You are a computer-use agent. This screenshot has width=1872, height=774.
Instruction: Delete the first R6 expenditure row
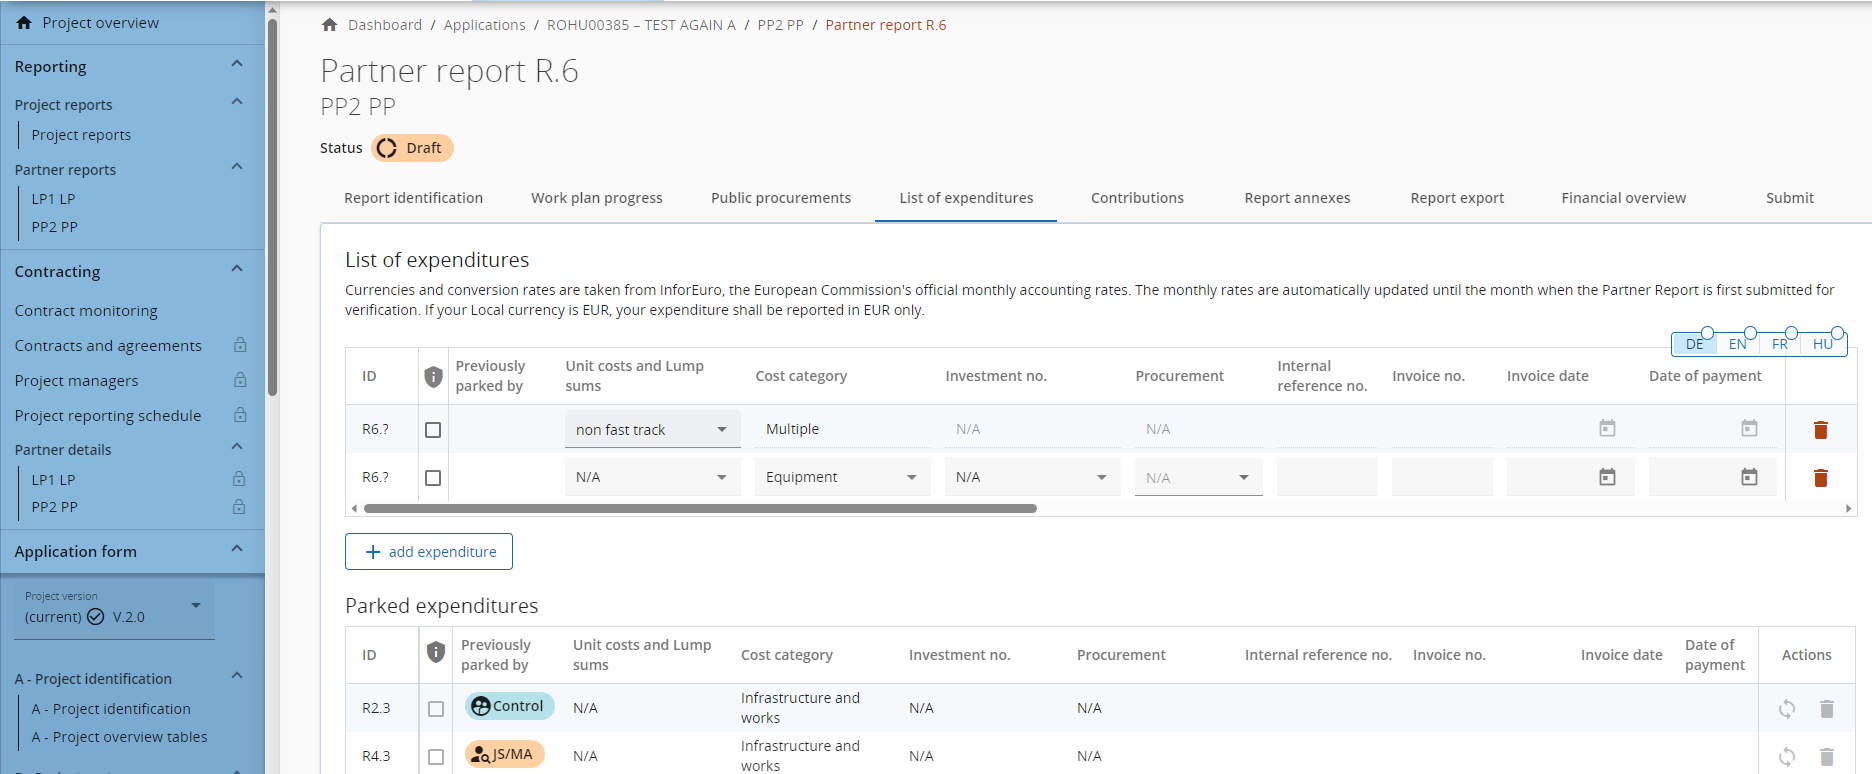[1820, 430]
